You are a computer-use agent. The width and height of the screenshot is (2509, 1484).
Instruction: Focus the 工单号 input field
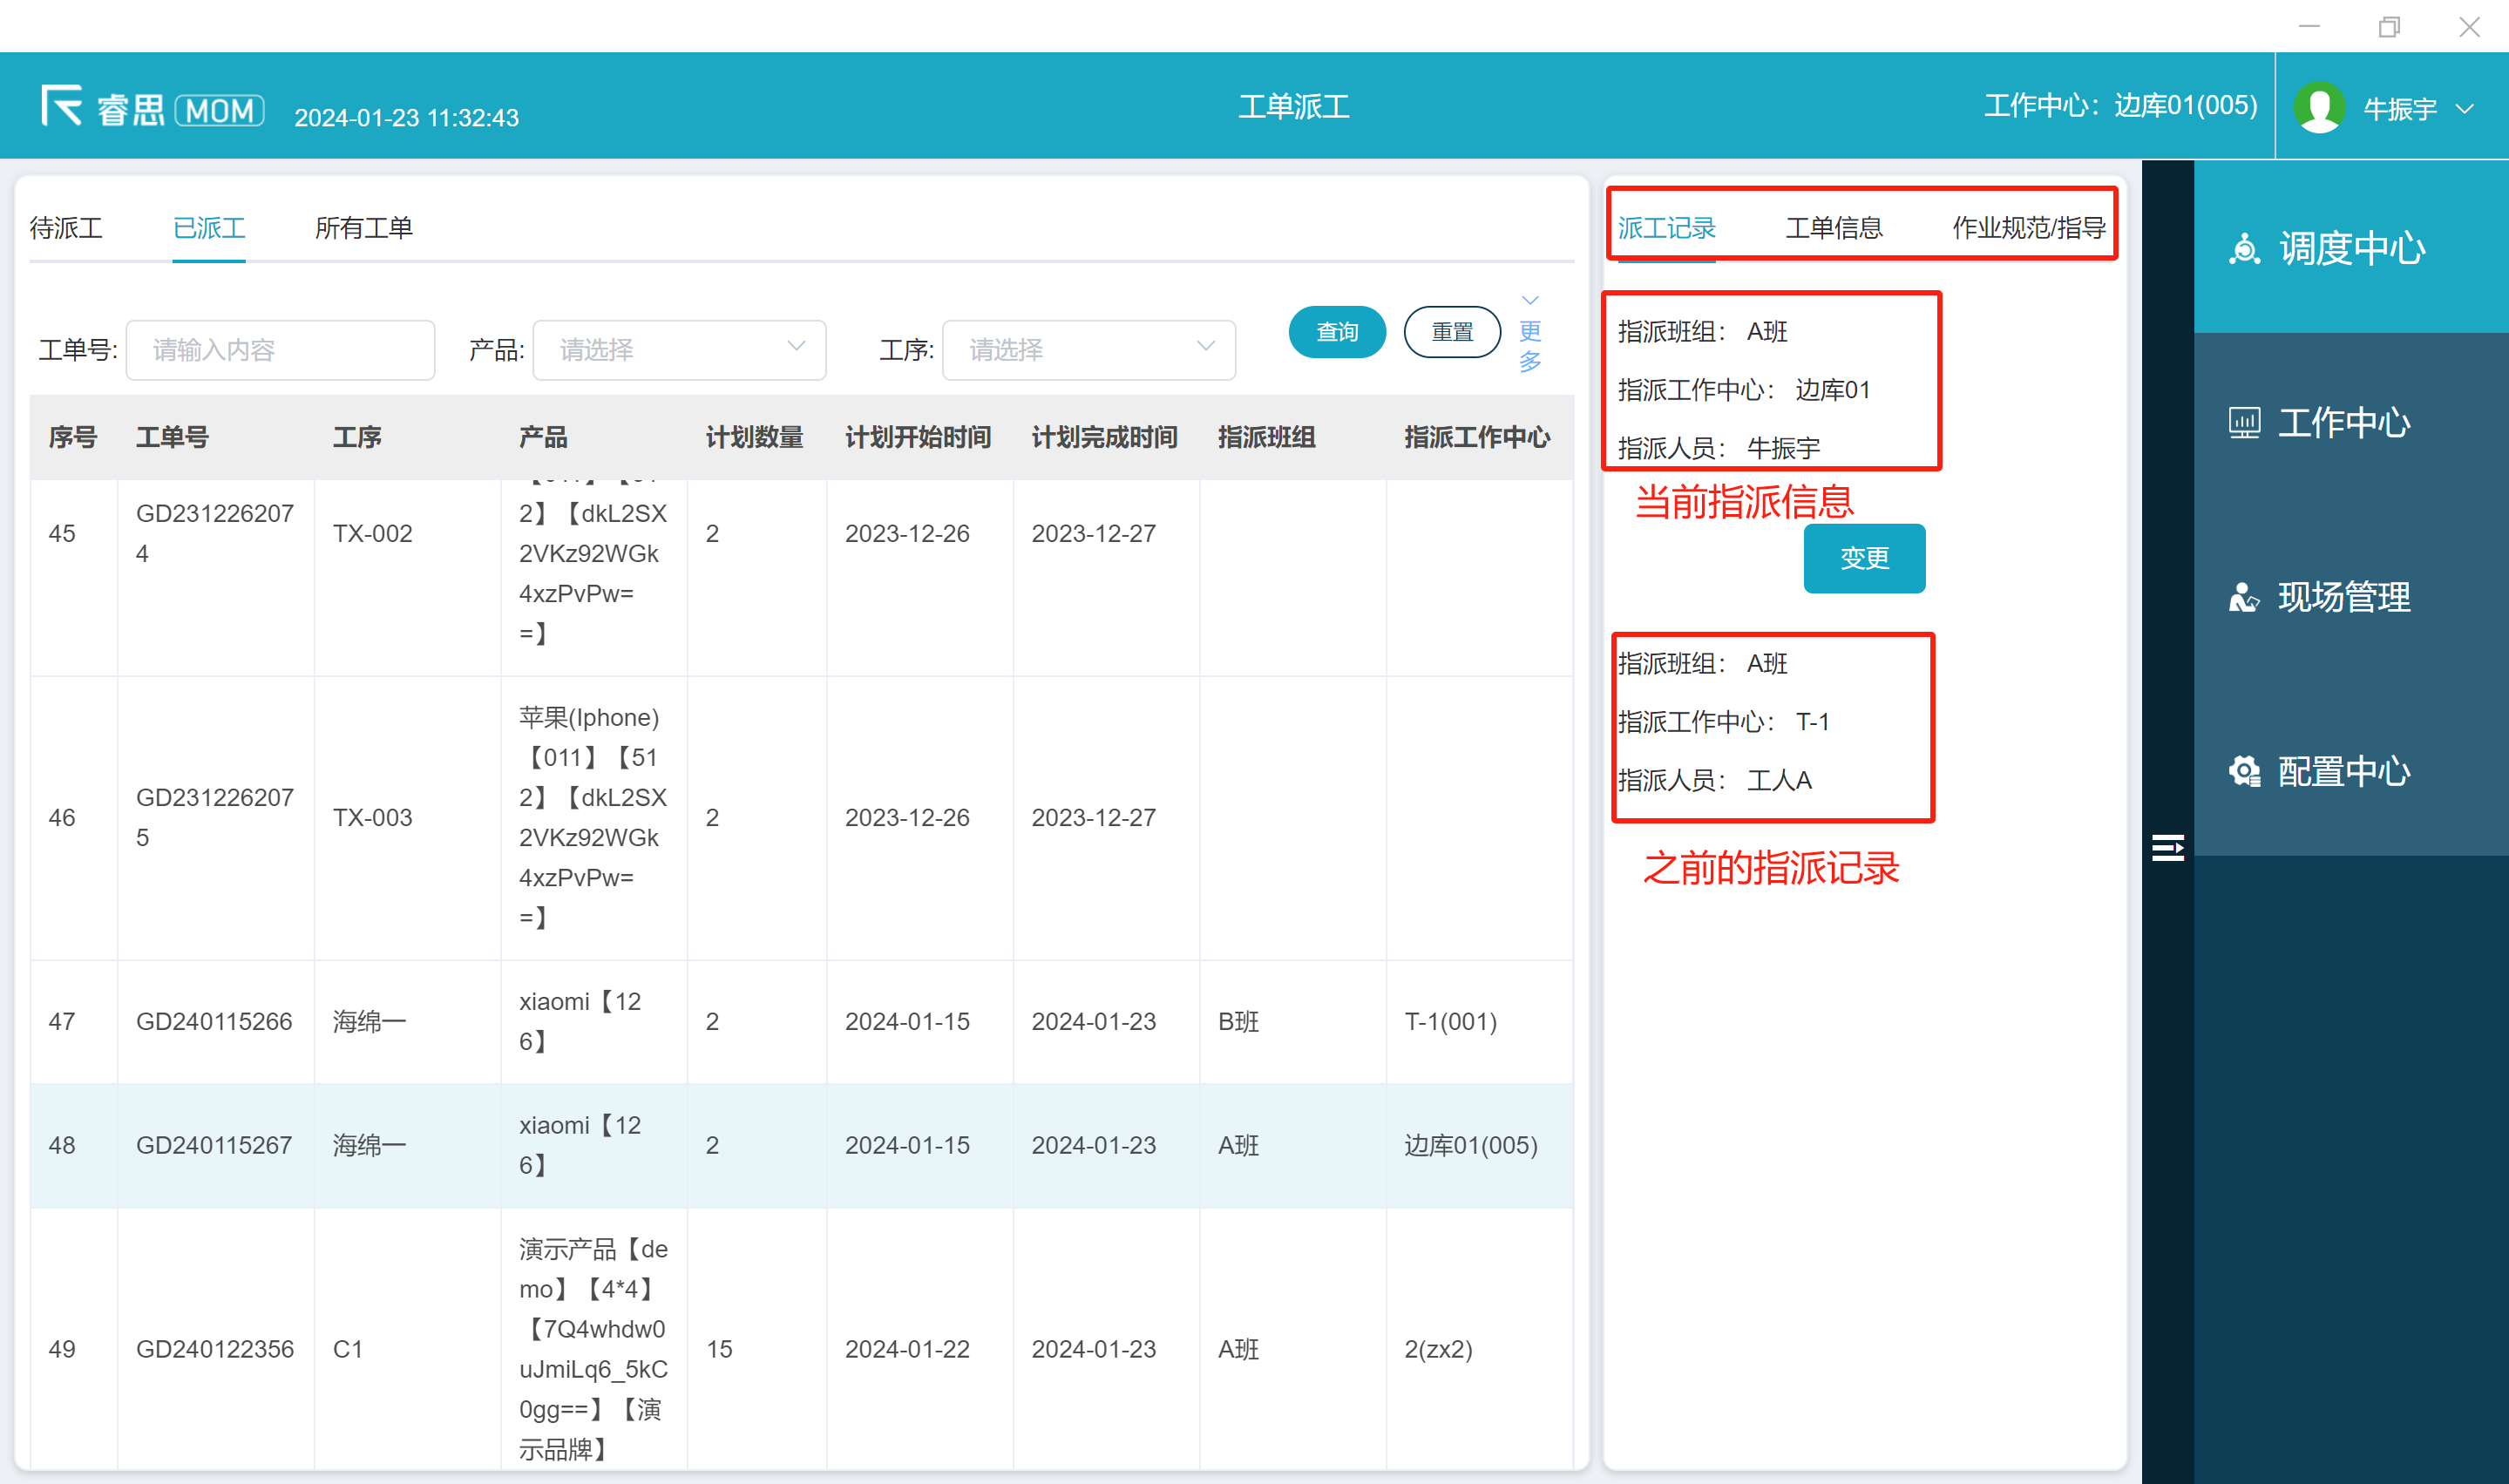point(280,350)
